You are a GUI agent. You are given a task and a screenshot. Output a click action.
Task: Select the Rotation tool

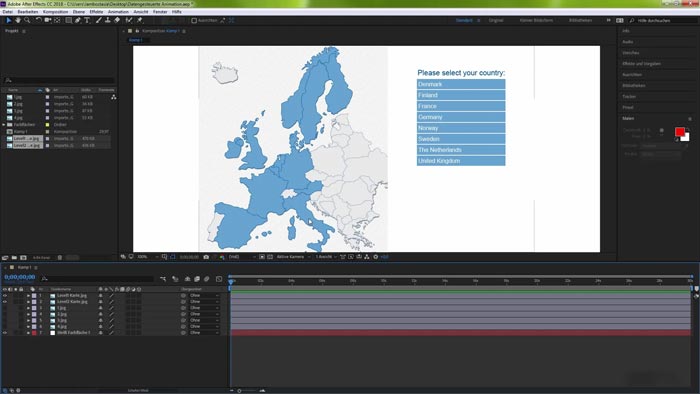[x=39, y=20]
